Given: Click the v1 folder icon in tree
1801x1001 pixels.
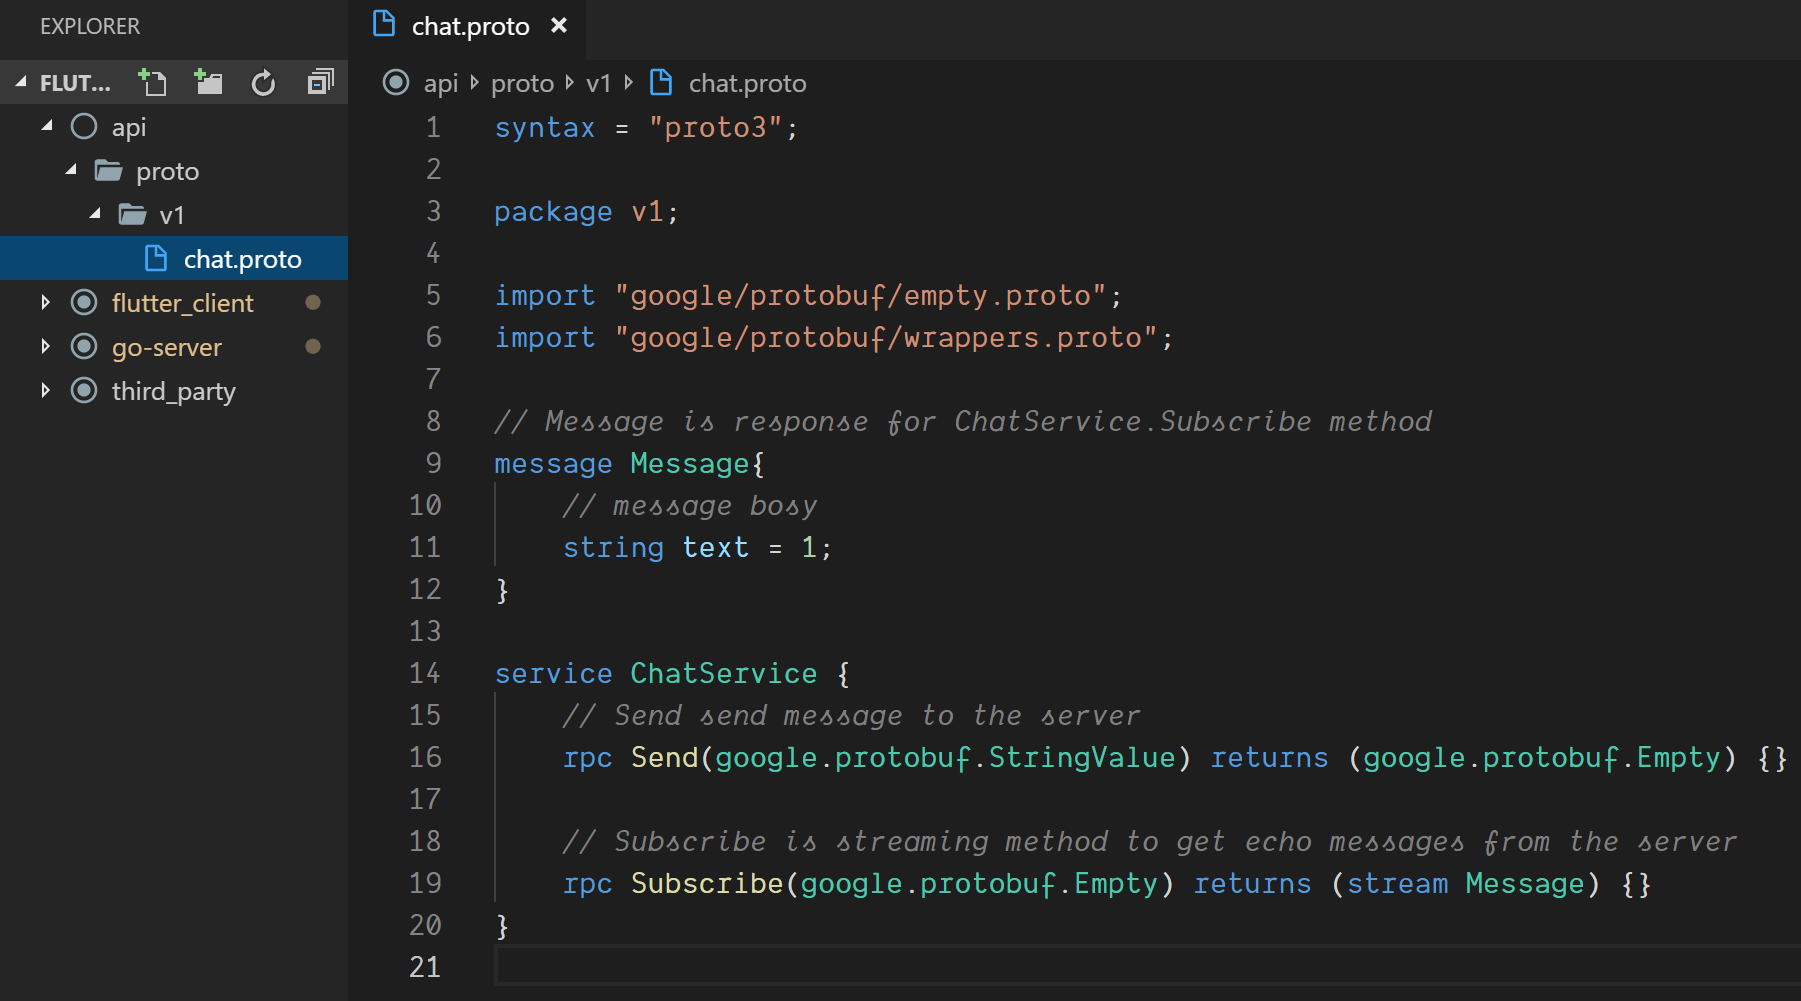Looking at the screenshot, I should coord(132,215).
